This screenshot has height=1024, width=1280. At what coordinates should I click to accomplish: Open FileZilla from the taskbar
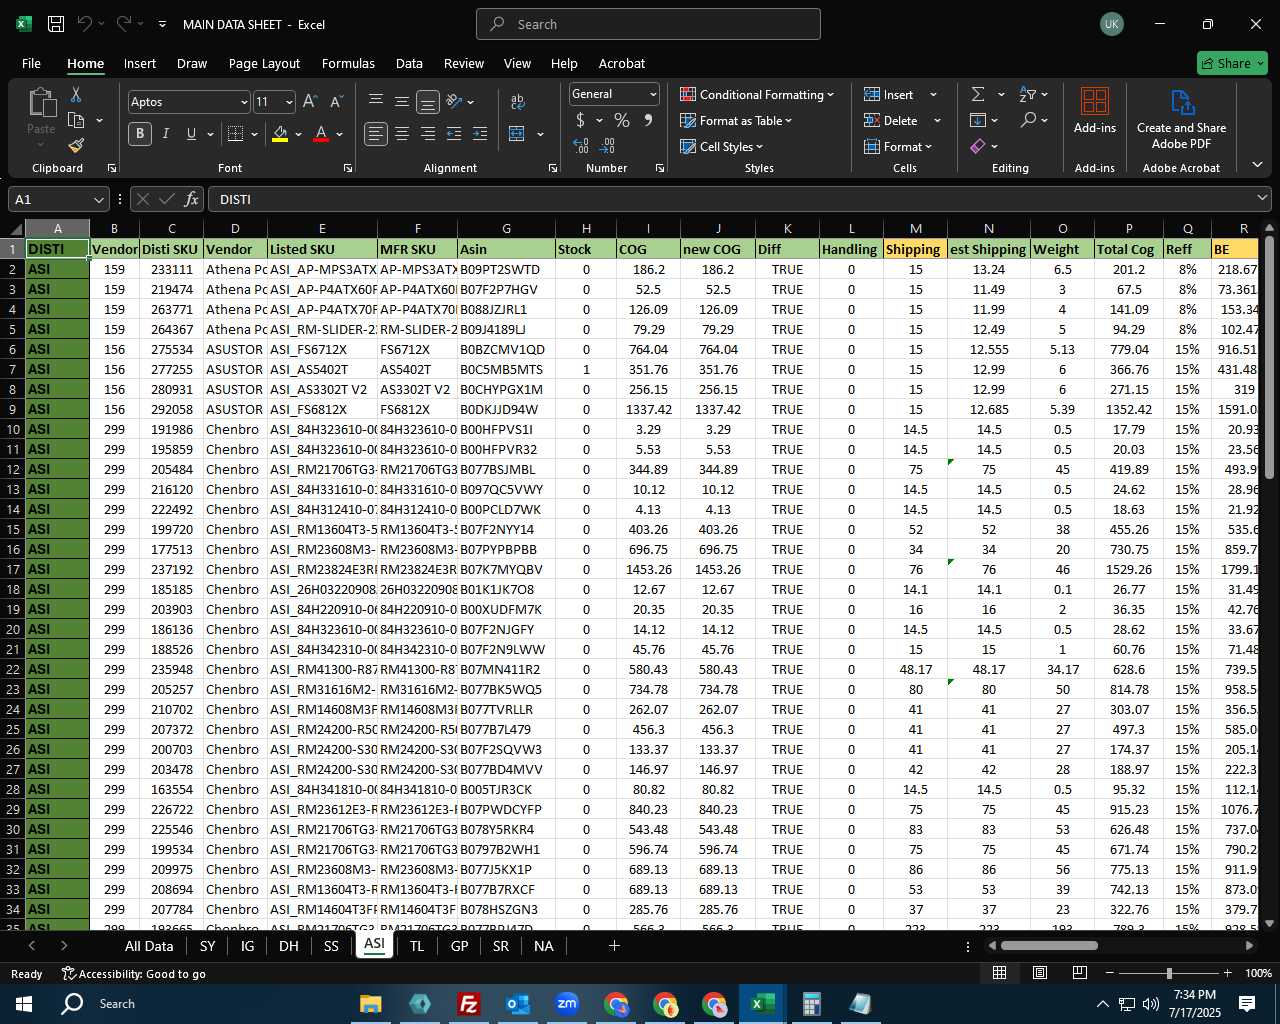[469, 1003]
